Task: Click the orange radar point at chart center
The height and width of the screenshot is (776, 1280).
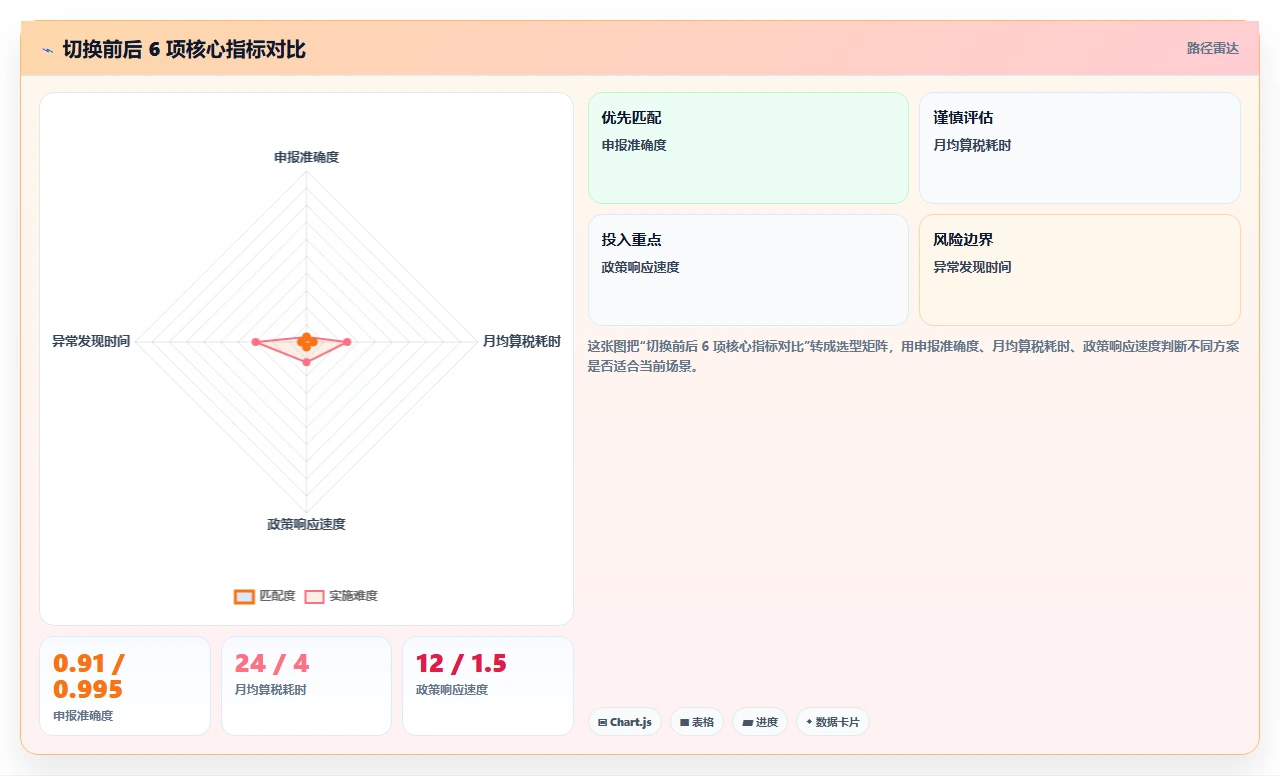Action: click(x=306, y=341)
